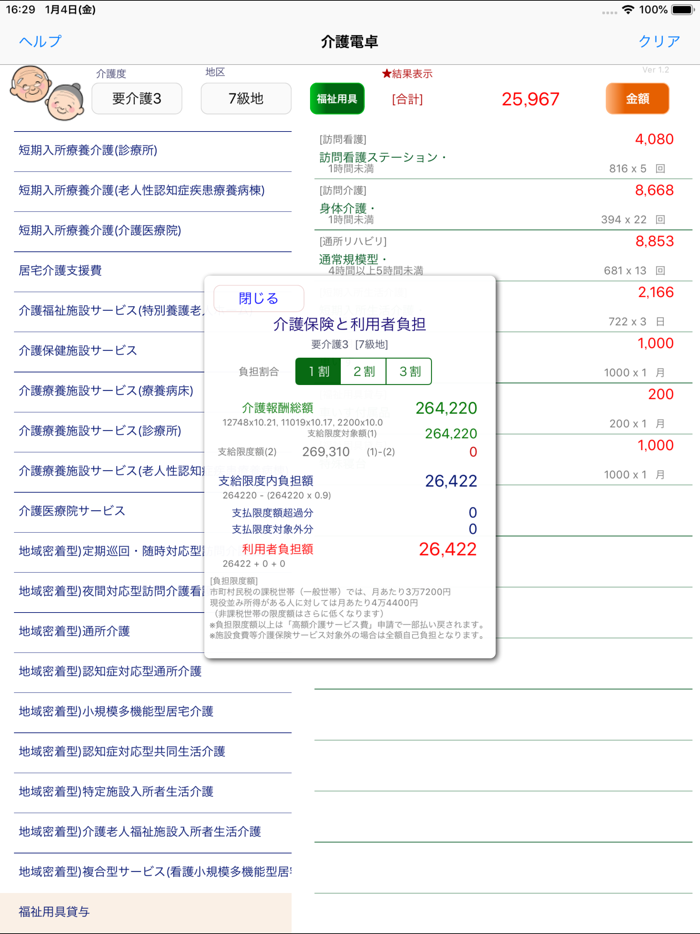Screen dimensions: 700x934
Task: Tap the 2,166 amount
Action: click(655, 292)
